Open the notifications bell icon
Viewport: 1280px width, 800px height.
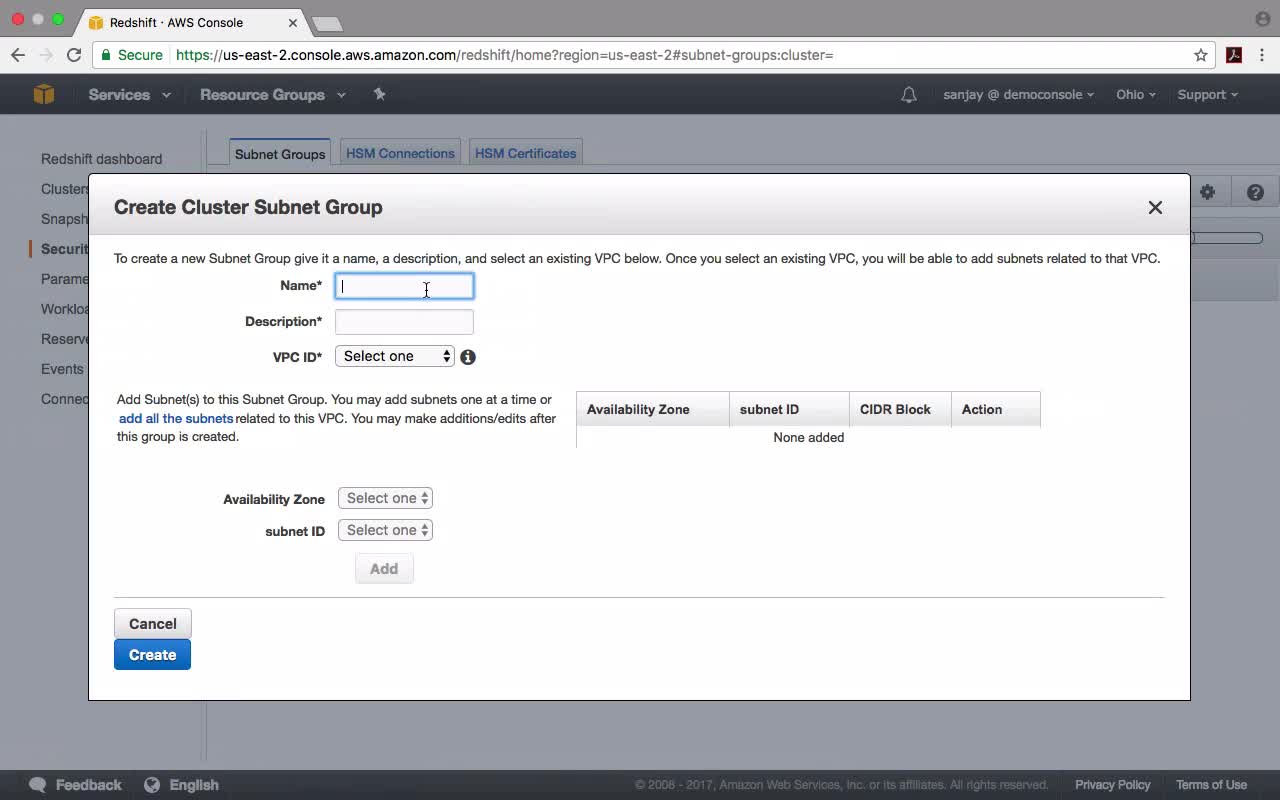909,95
